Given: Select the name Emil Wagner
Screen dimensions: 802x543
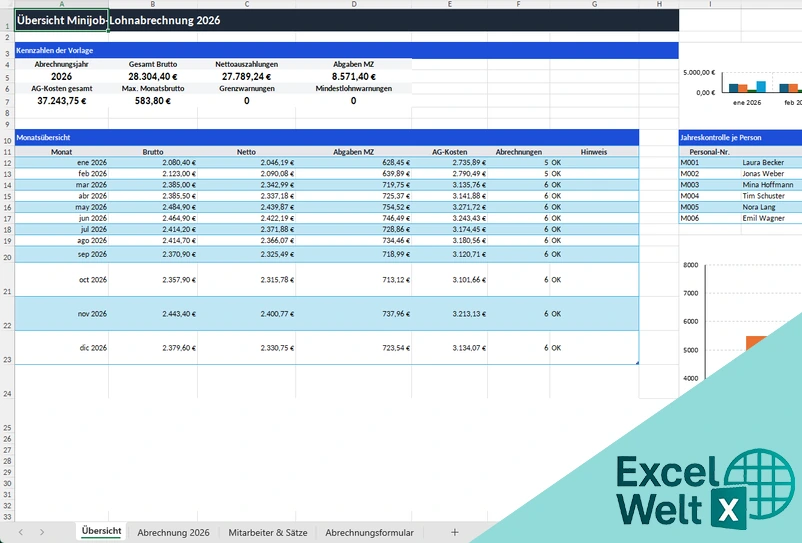Looking at the screenshot, I should 772,218.
